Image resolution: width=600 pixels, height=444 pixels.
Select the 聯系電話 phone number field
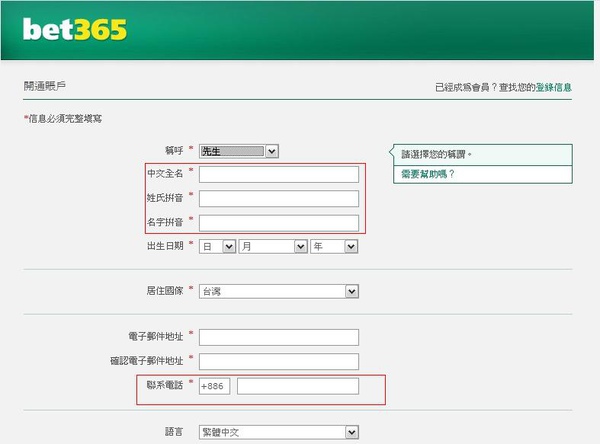(297, 386)
